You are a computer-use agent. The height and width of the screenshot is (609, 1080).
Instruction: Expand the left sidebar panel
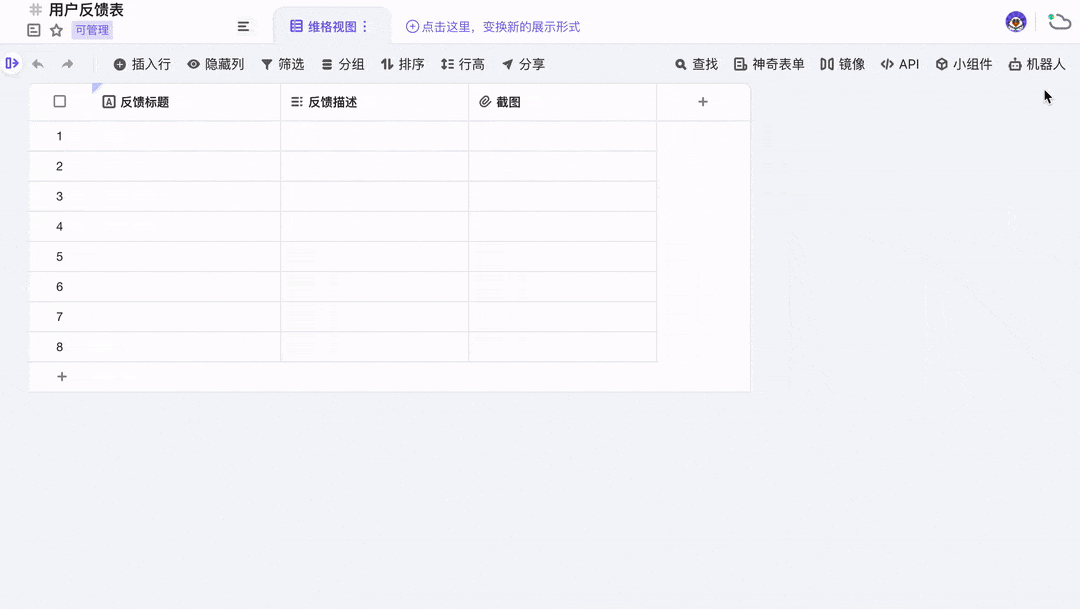point(12,63)
